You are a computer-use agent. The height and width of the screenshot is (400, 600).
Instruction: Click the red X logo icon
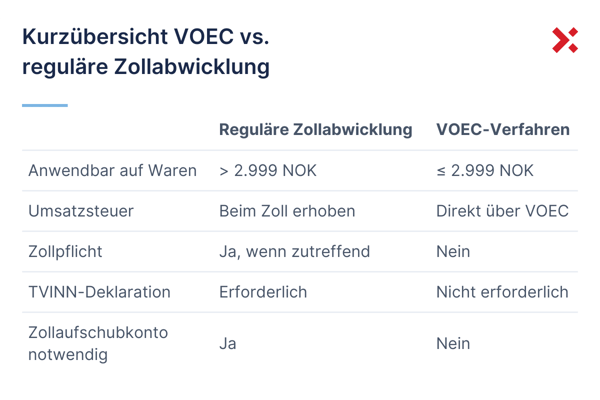(x=564, y=41)
